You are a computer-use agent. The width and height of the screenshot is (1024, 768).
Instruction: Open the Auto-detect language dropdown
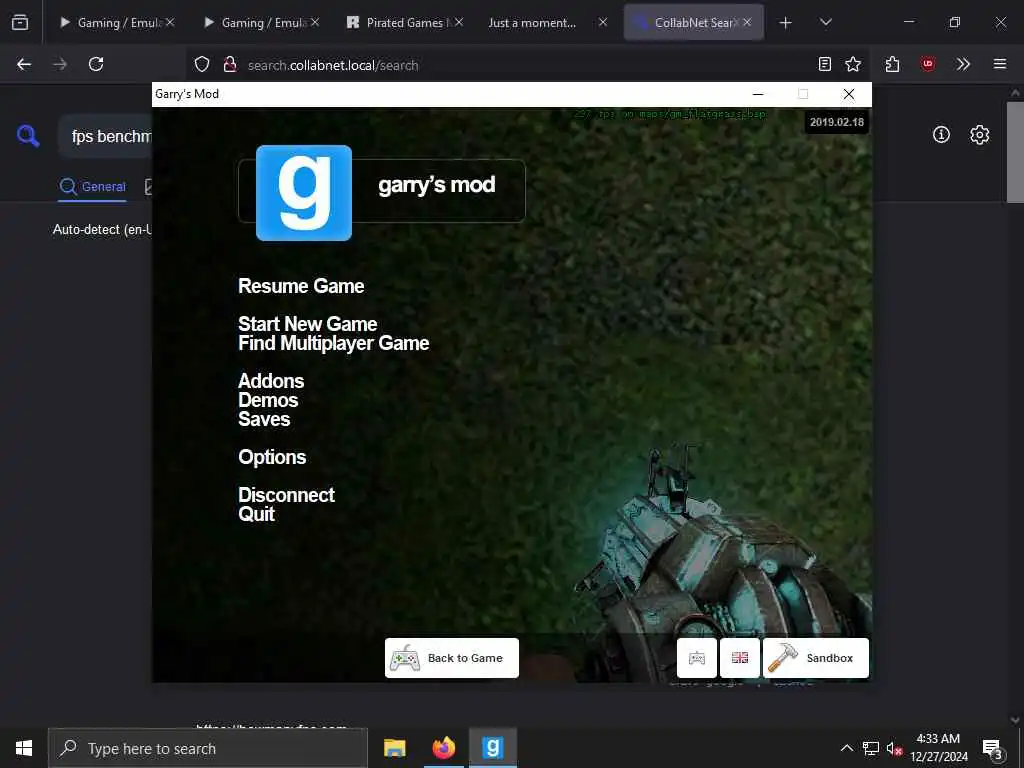tap(102, 229)
